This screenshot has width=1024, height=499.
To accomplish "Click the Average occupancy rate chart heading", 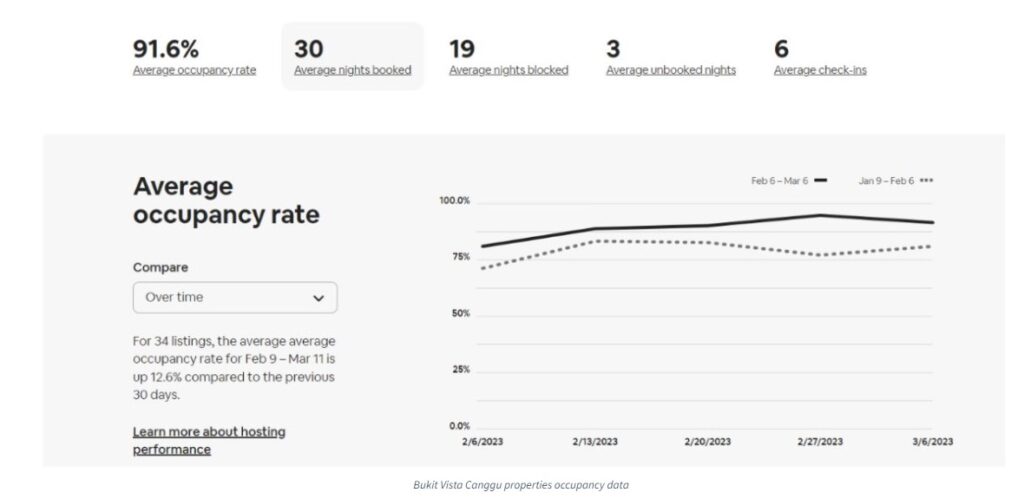I will 226,200.
